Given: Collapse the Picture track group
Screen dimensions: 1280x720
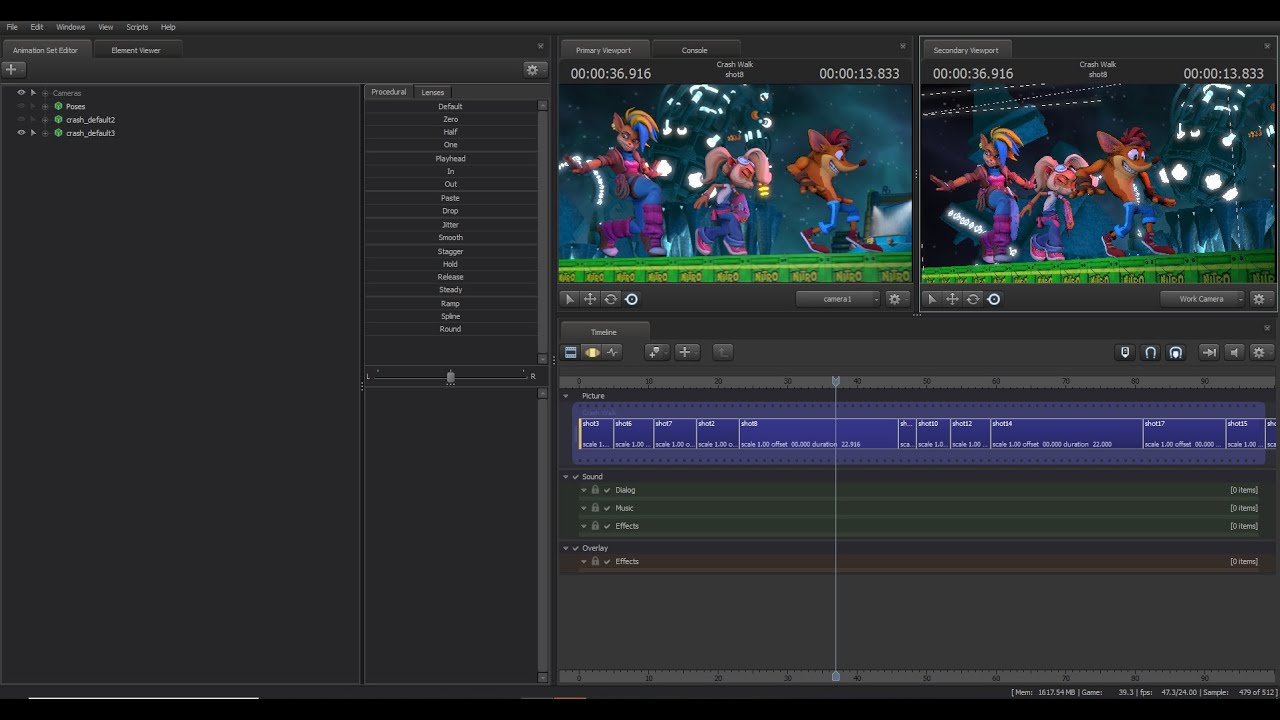Looking at the screenshot, I should (566, 396).
